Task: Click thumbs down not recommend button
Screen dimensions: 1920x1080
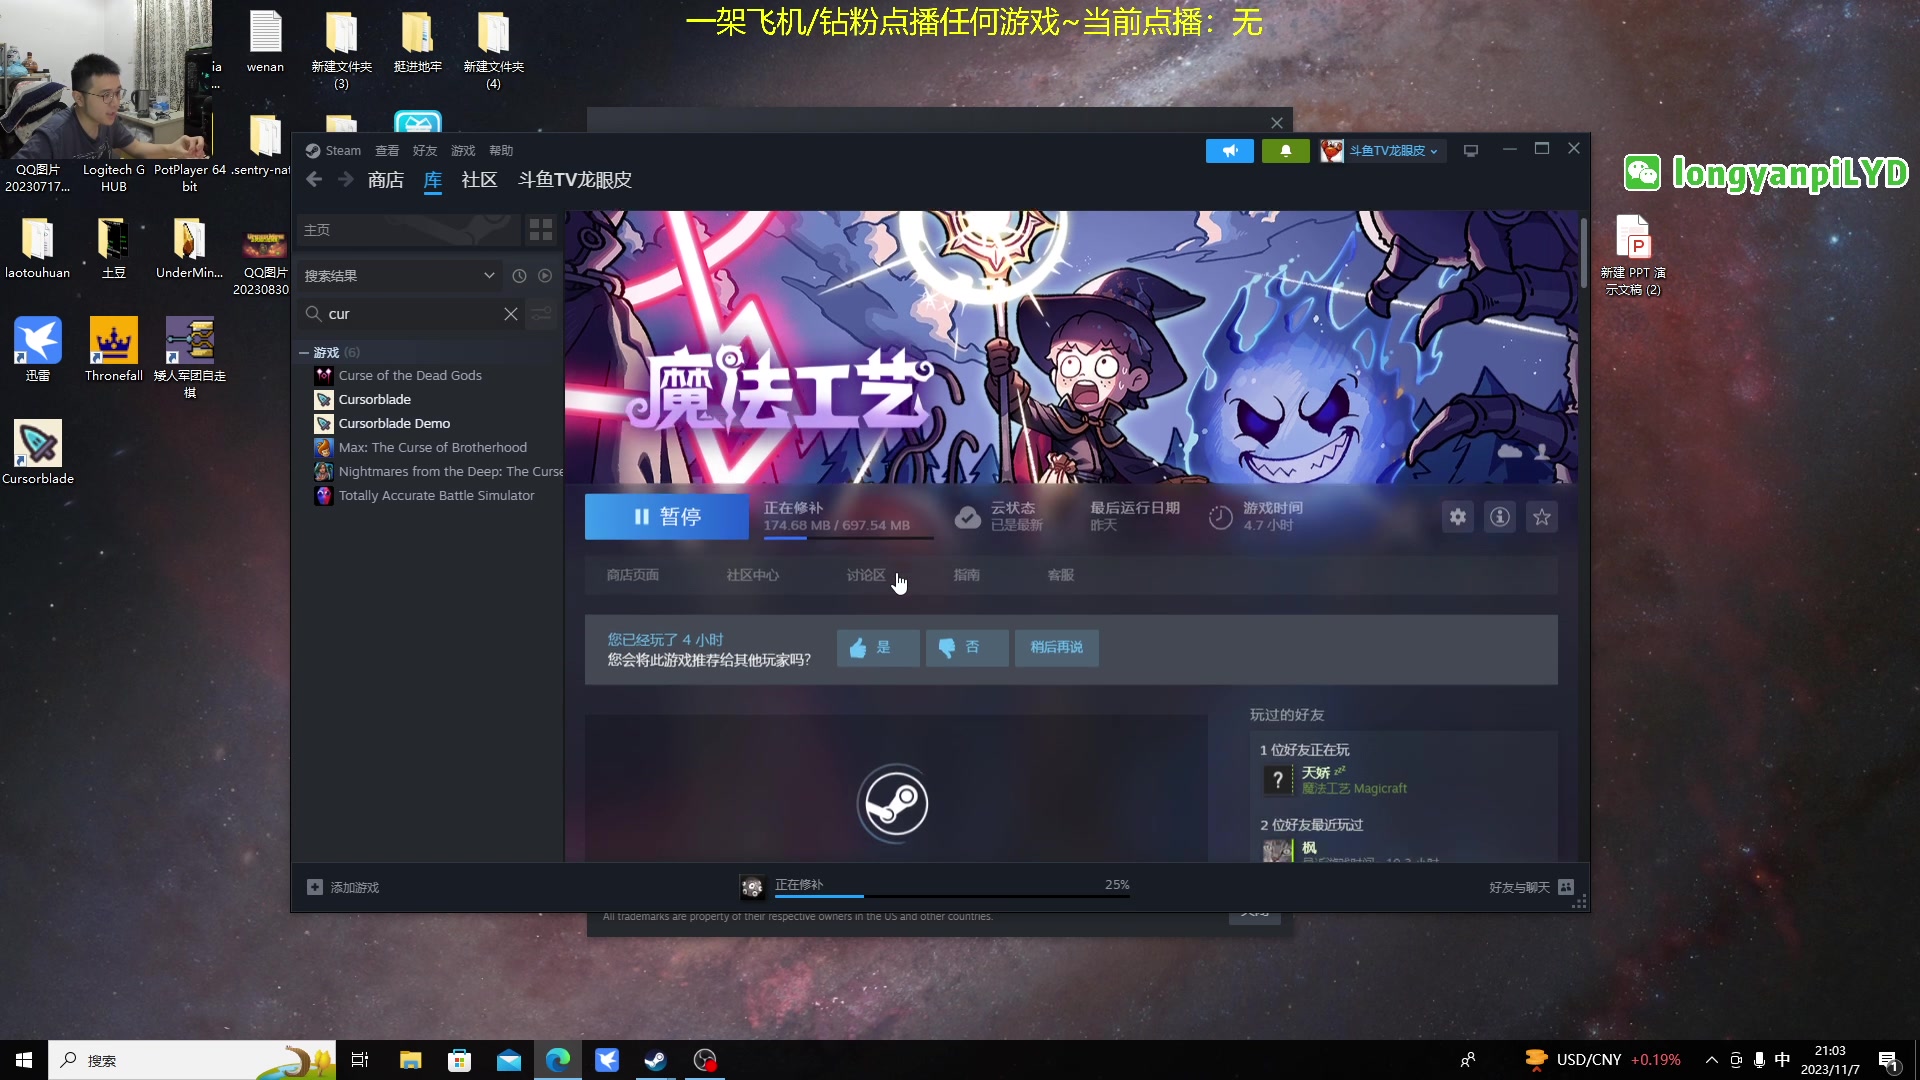Action: pos(966,648)
